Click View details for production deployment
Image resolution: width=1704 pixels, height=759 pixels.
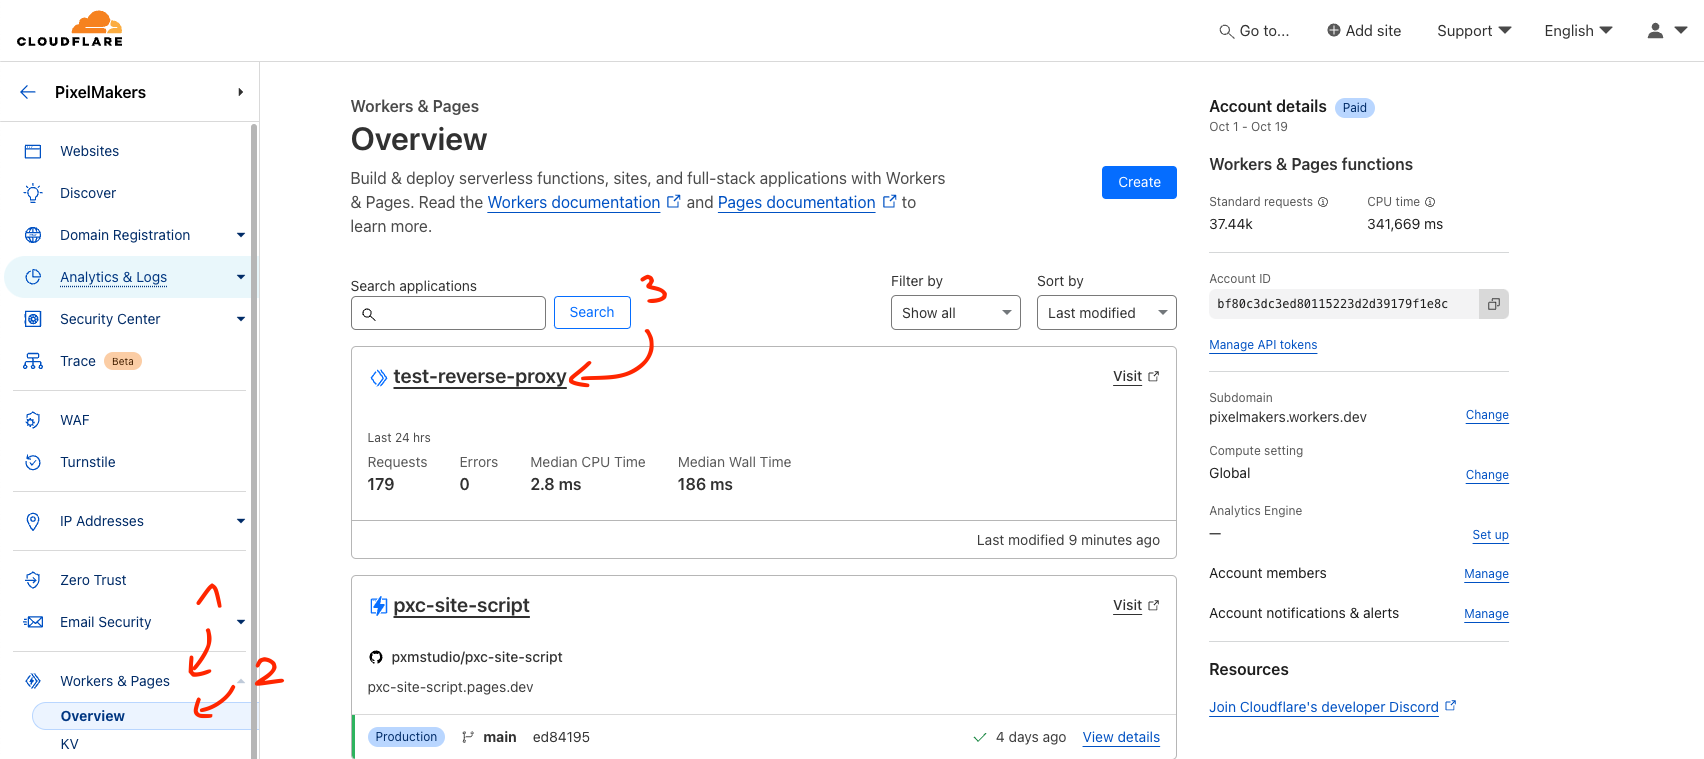[1121, 737]
